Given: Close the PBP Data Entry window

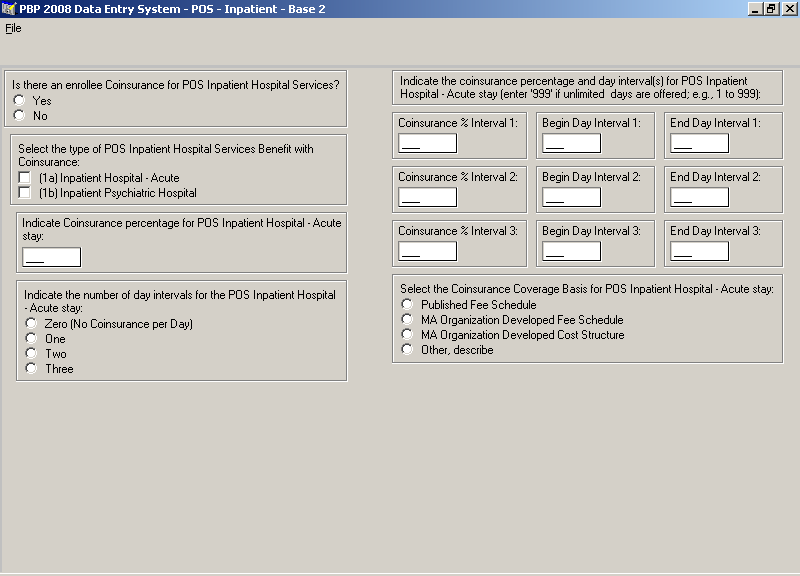Looking at the screenshot, I should [x=788, y=9].
